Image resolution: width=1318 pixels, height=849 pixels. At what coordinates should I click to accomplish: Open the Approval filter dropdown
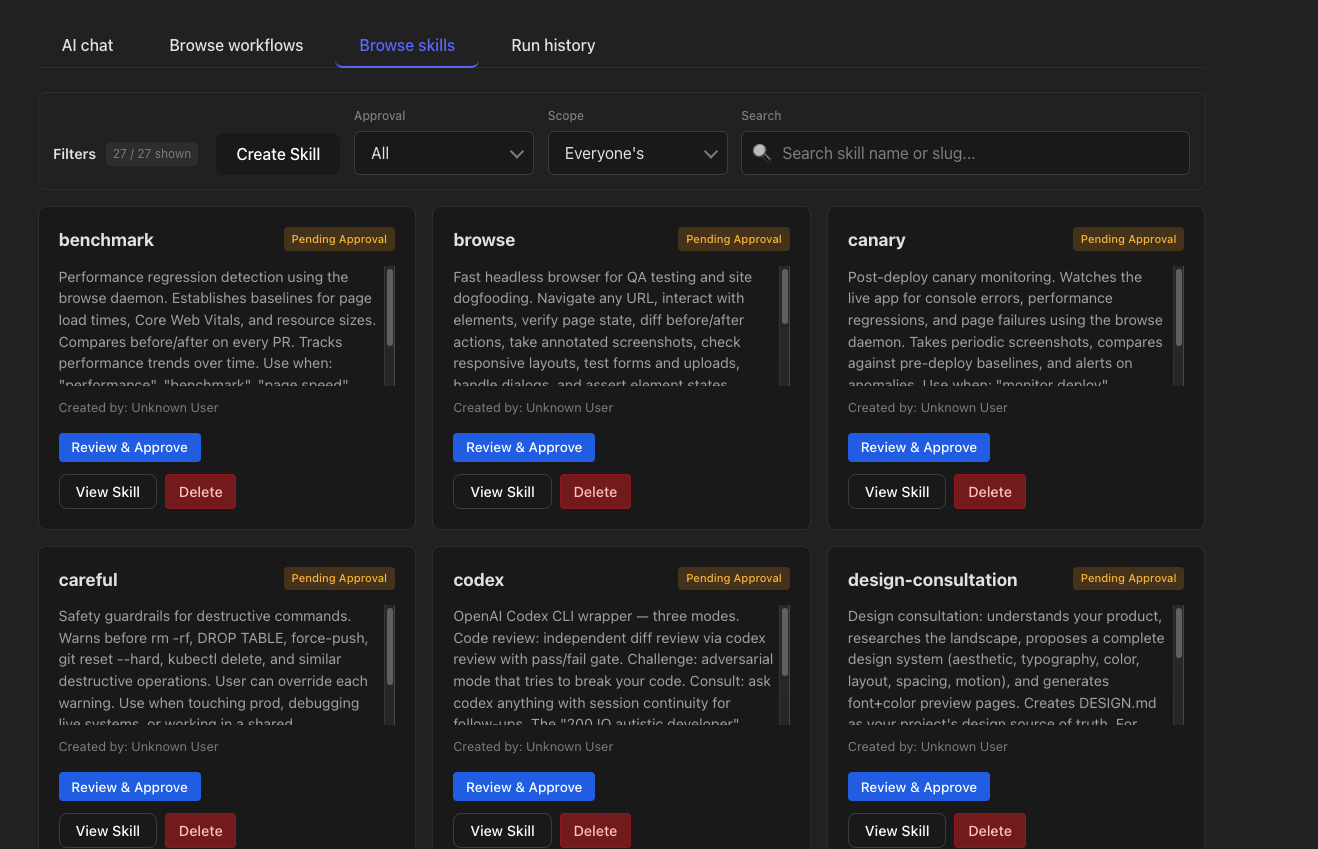tap(444, 153)
